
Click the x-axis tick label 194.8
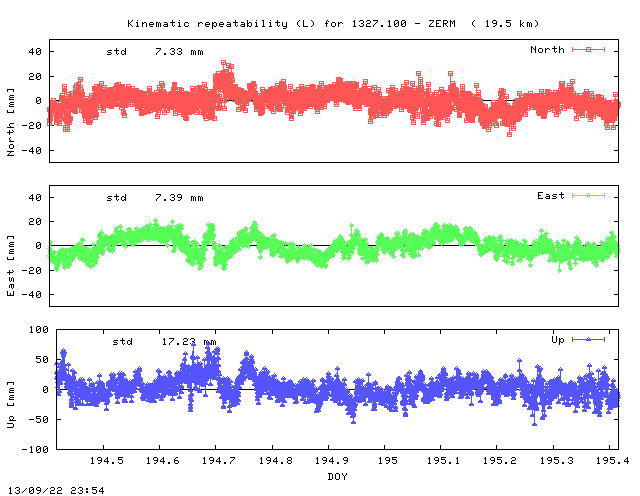tap(276, 461)
